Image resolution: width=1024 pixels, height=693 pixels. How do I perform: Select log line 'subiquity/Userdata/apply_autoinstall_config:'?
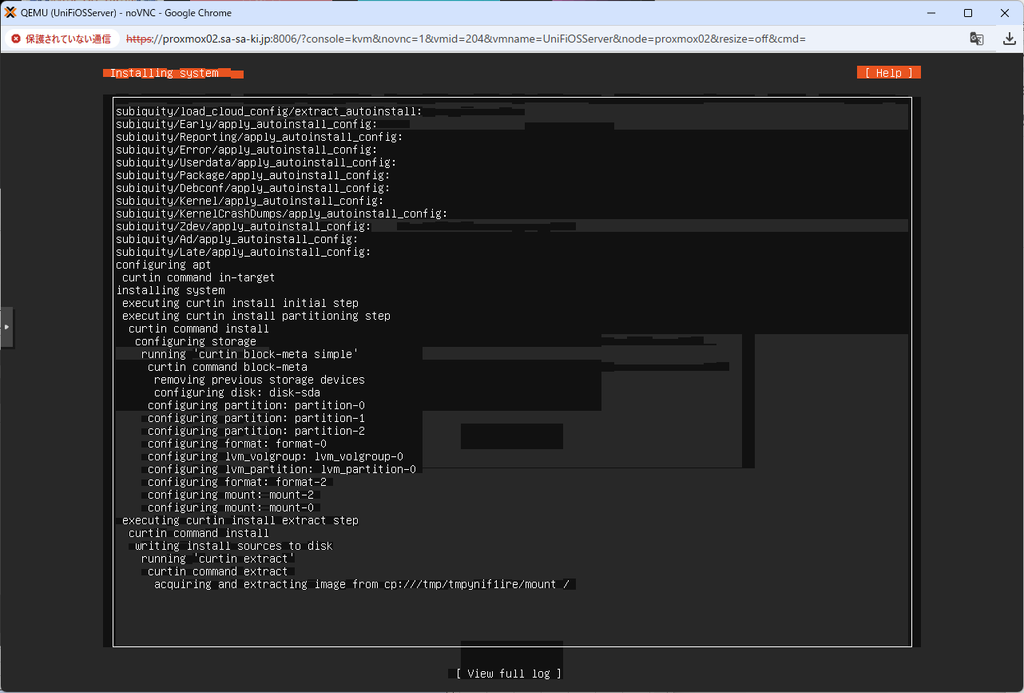[256, 163]
